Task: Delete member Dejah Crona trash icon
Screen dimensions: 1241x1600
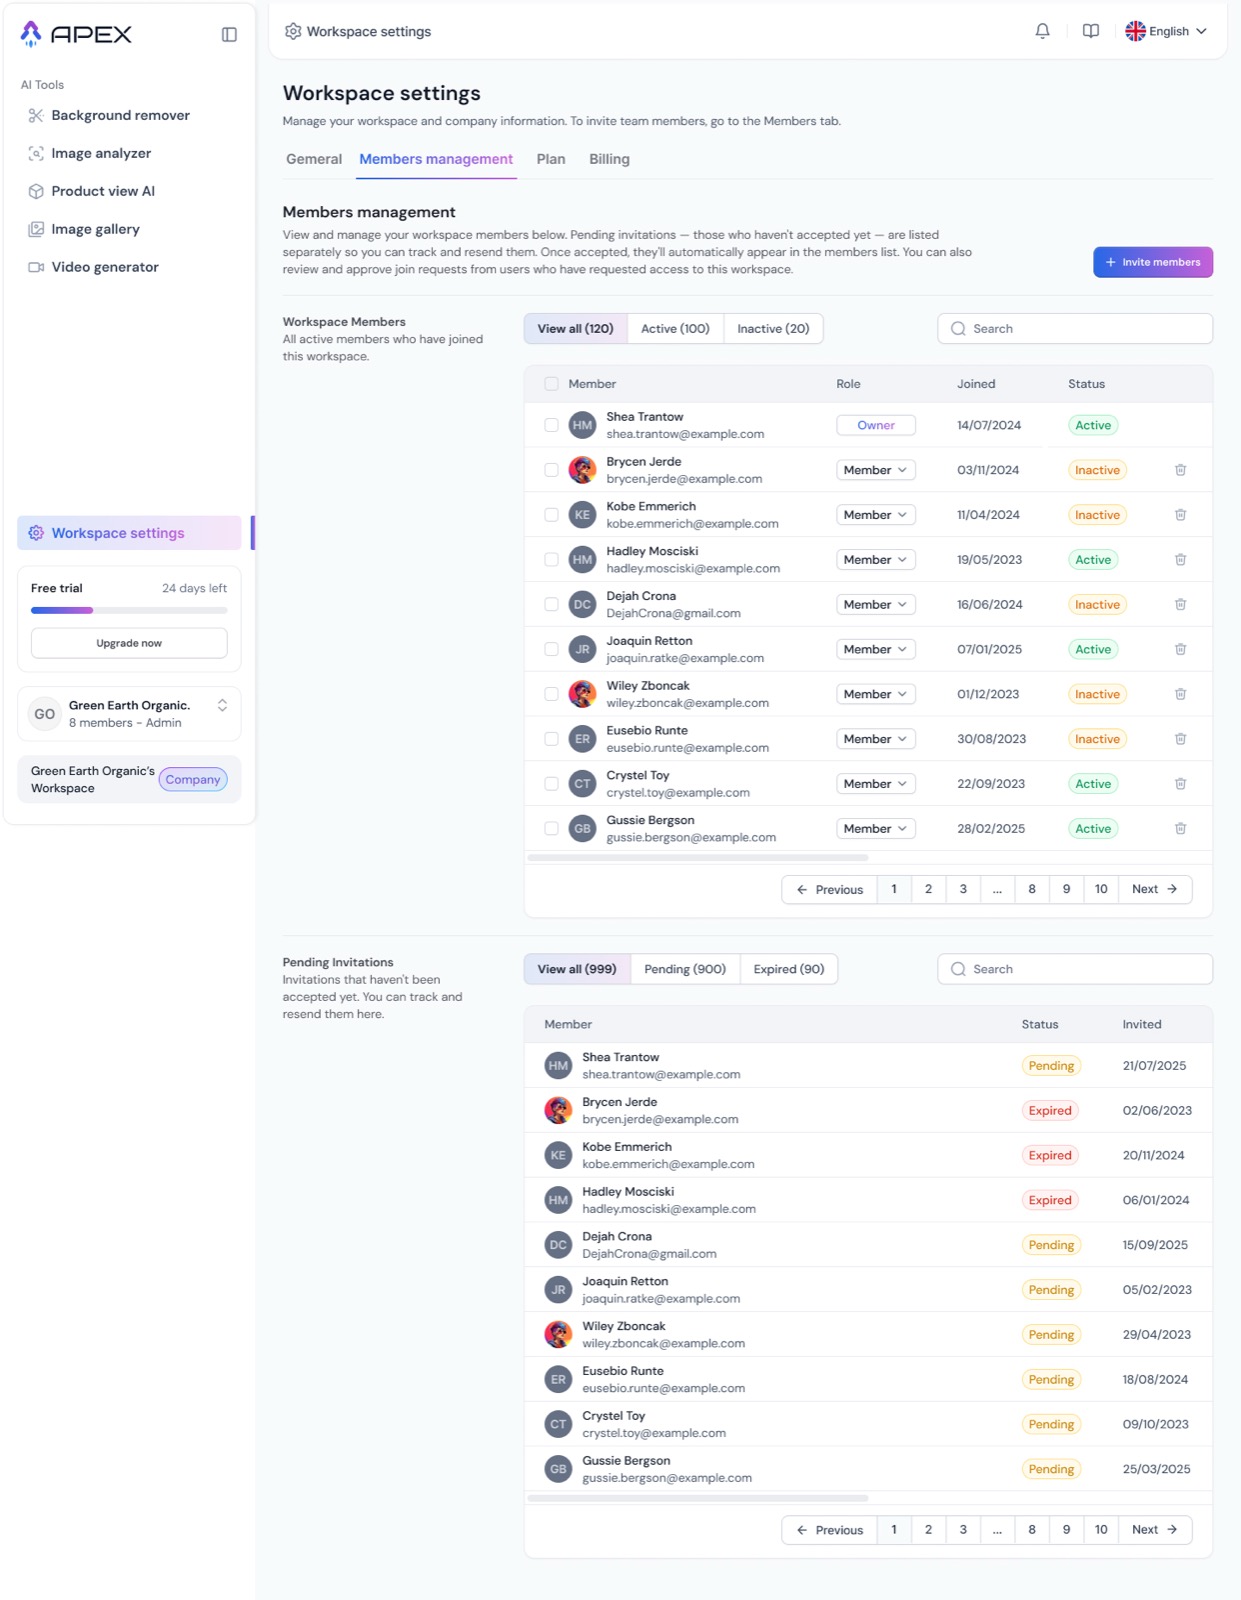Action: 1180,604
